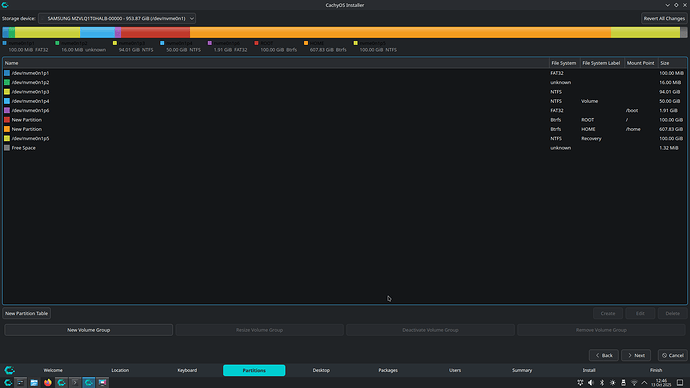Click the purple nvme0n1p6 segment in partition bar
The width and height of the screenshot is (690, 388).
point(118,32)
